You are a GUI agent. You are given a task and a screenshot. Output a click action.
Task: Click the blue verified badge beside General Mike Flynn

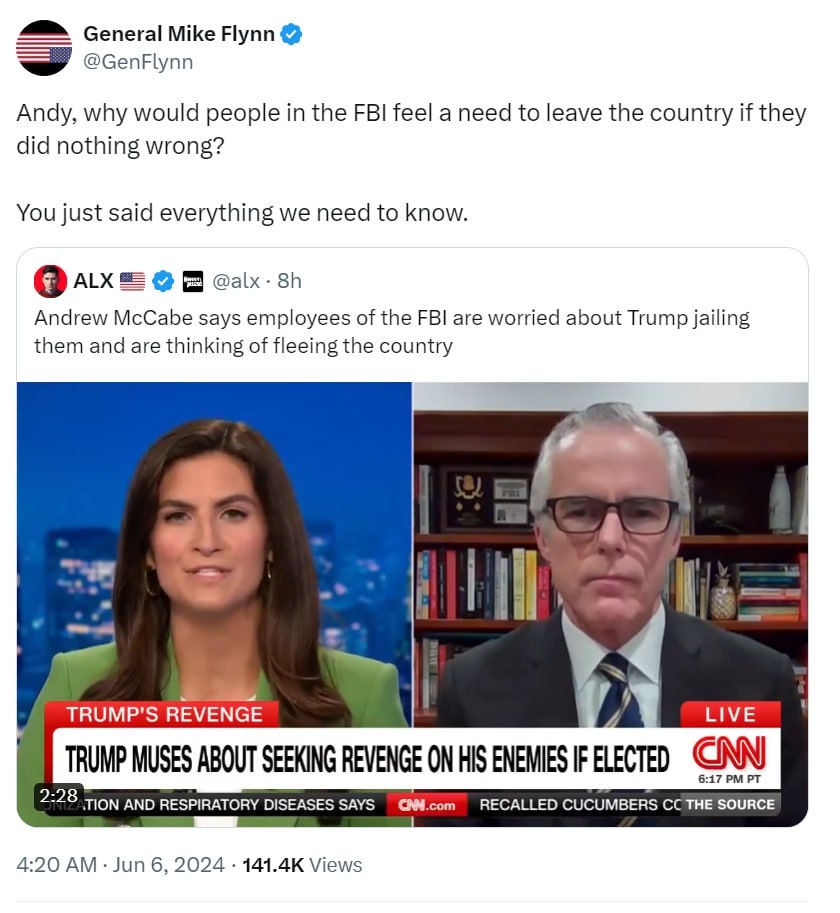(x=291, y=34)
